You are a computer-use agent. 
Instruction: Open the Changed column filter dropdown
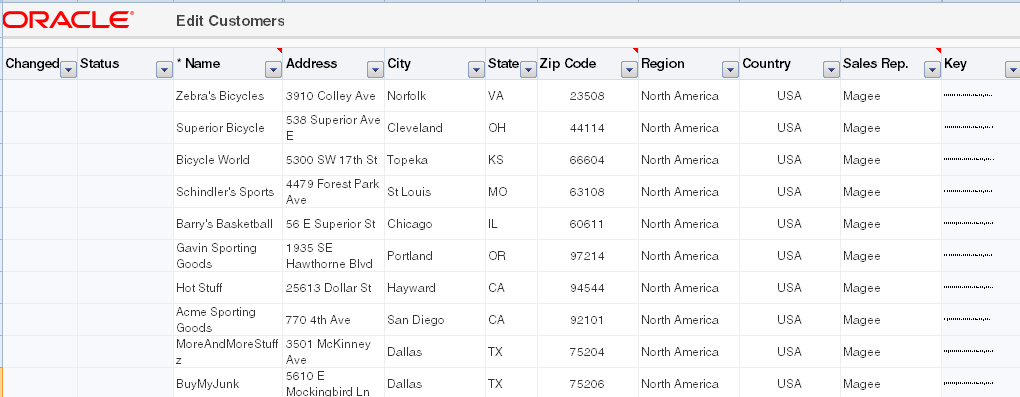[68, 69]
